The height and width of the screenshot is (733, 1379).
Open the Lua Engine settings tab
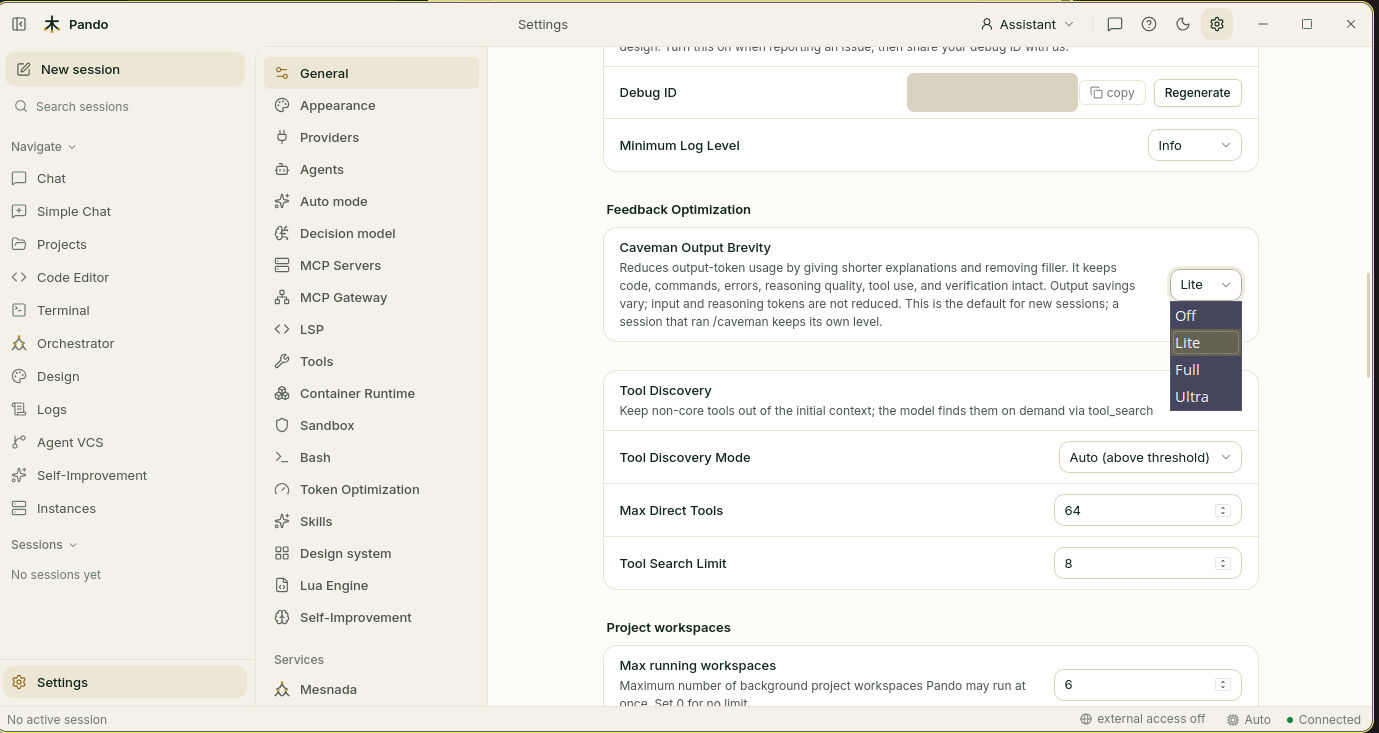(371, 585)
